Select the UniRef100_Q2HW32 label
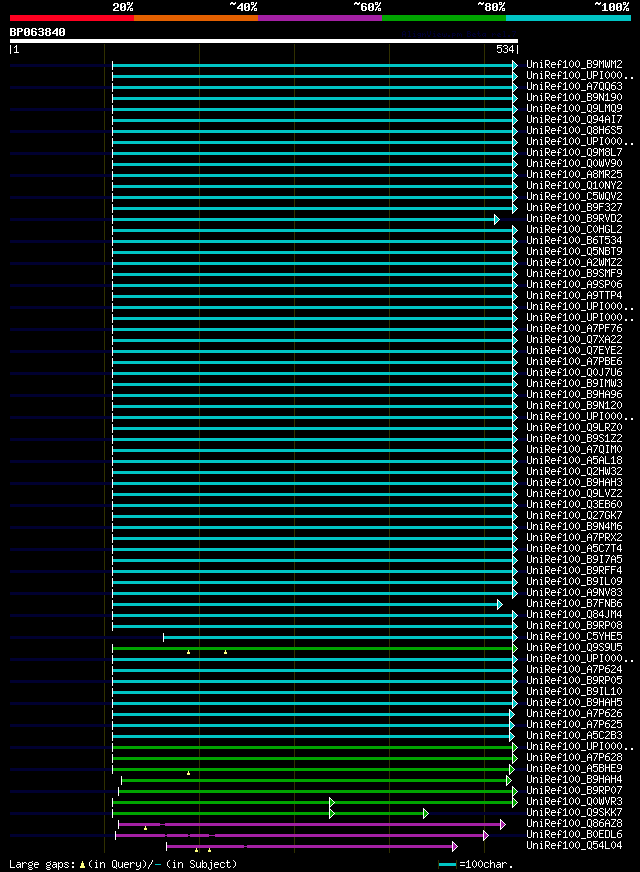The height and width of the screenshot is (872, 640). pos(574,472)
